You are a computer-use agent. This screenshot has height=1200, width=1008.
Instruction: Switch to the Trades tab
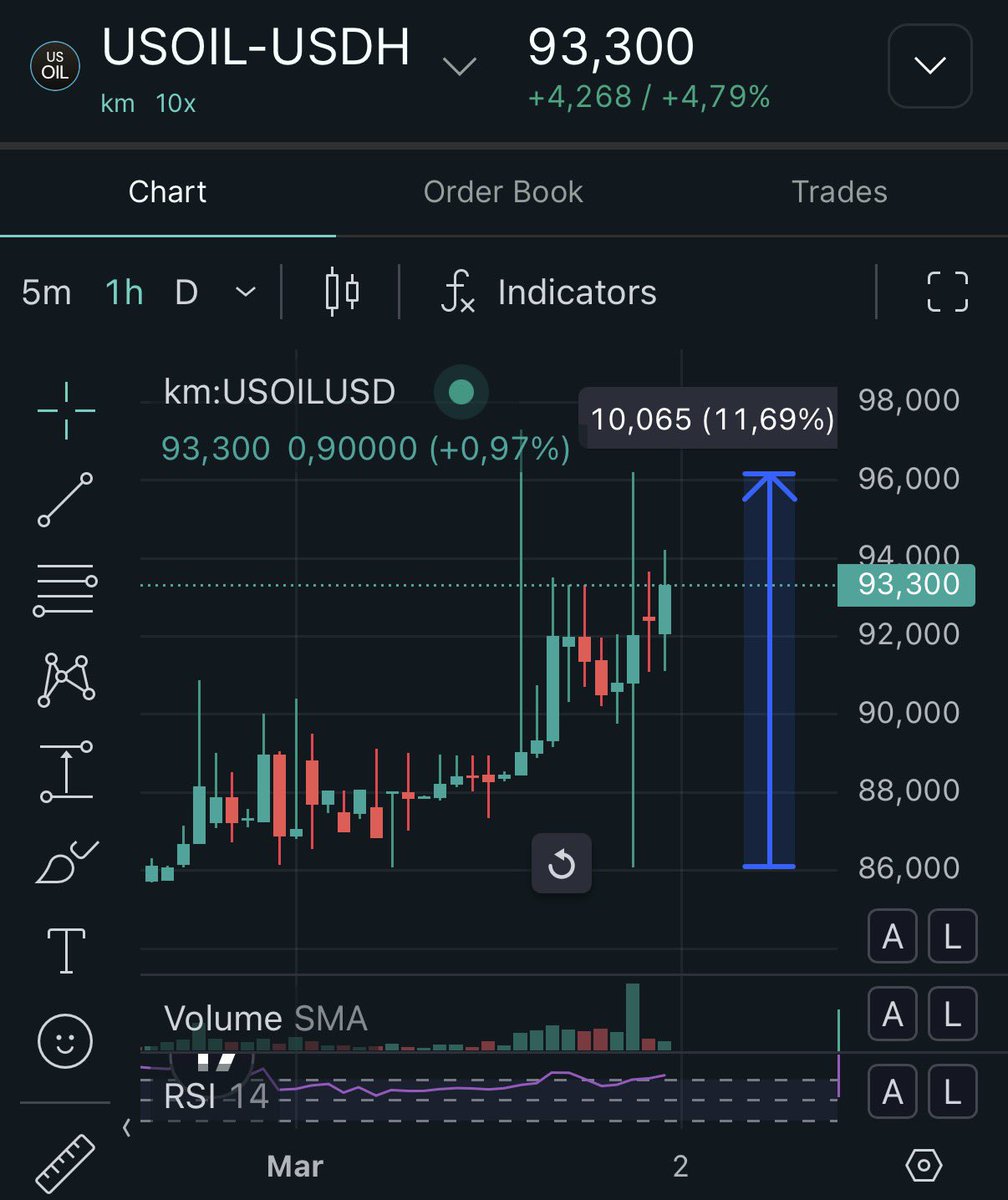839,192
